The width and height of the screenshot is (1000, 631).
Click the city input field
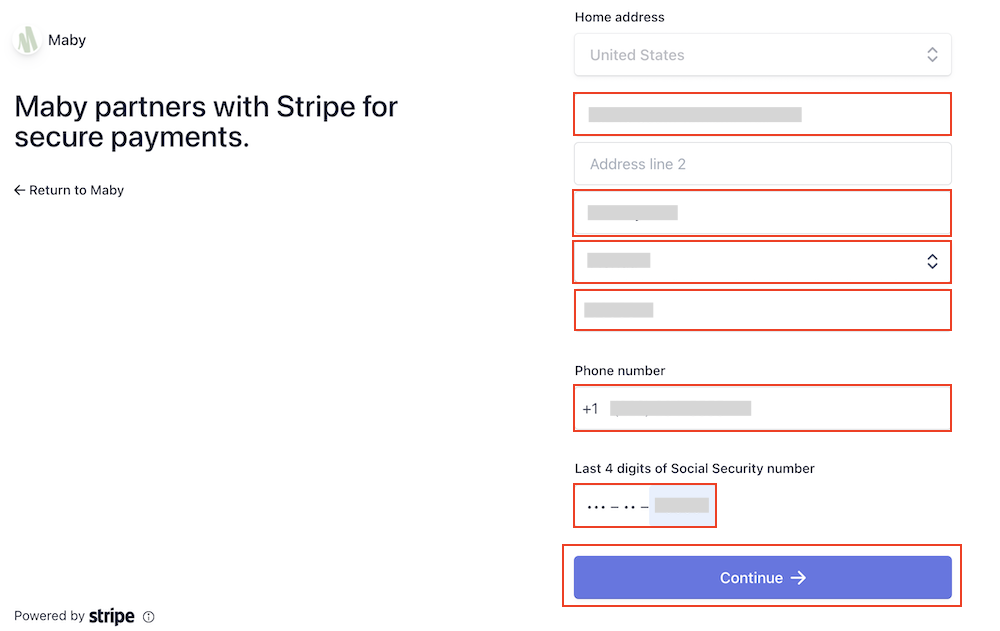[x=762, y=213]
